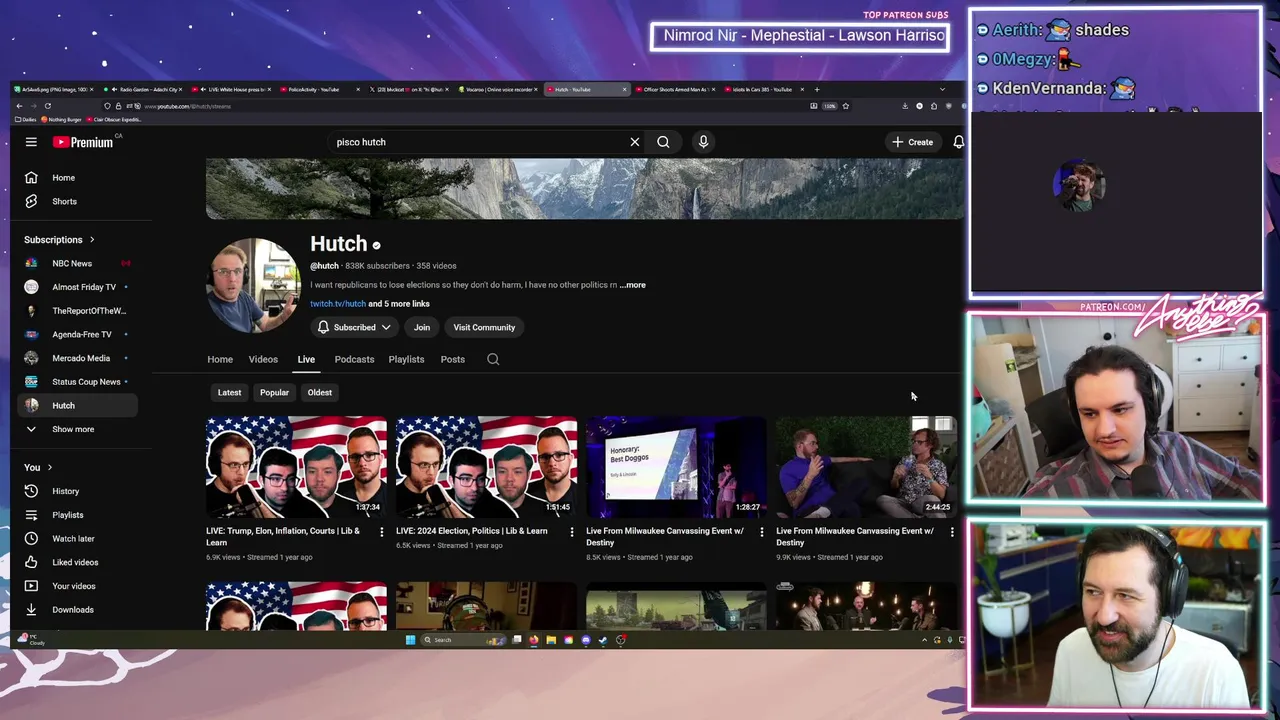The height and width of the screenshot is (720, 1280).
Task: Clear the search box with the X
Action: point(634,142)
